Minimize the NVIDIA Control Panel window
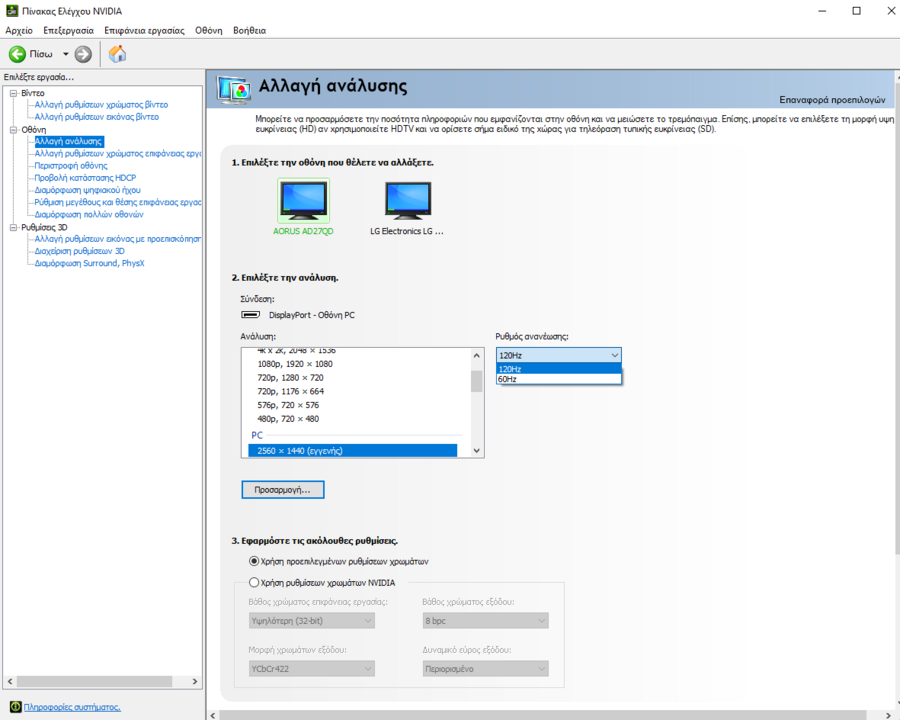Viewport: 900px width, 720px height. pyautogui.click(x=822, y=11)
